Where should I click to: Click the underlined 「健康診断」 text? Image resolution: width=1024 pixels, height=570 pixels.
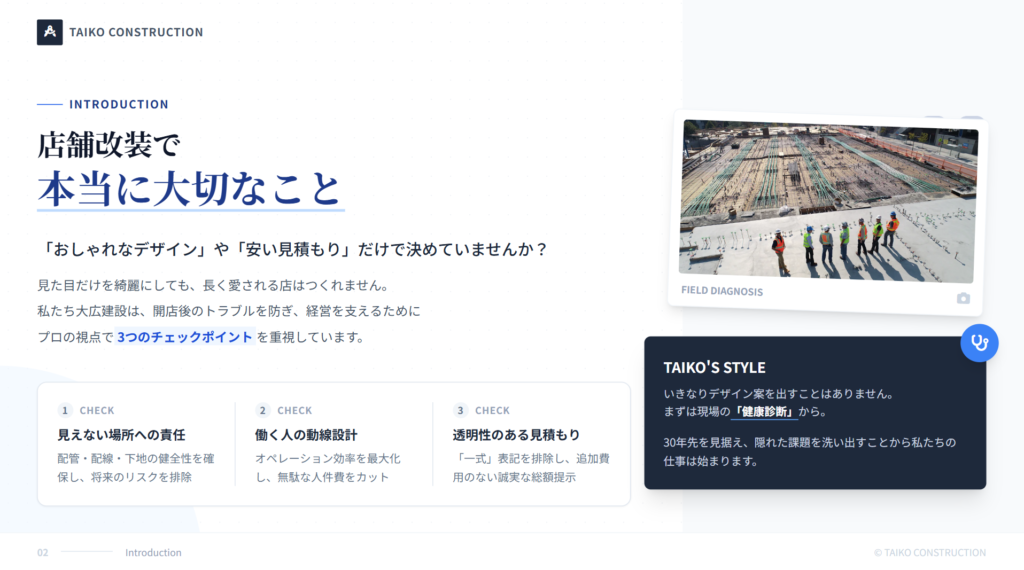[x=764, y=411]
